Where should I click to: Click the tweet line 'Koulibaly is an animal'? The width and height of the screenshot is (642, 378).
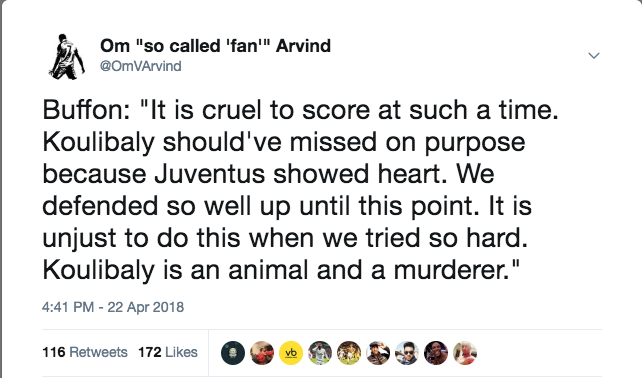(281, 270)
